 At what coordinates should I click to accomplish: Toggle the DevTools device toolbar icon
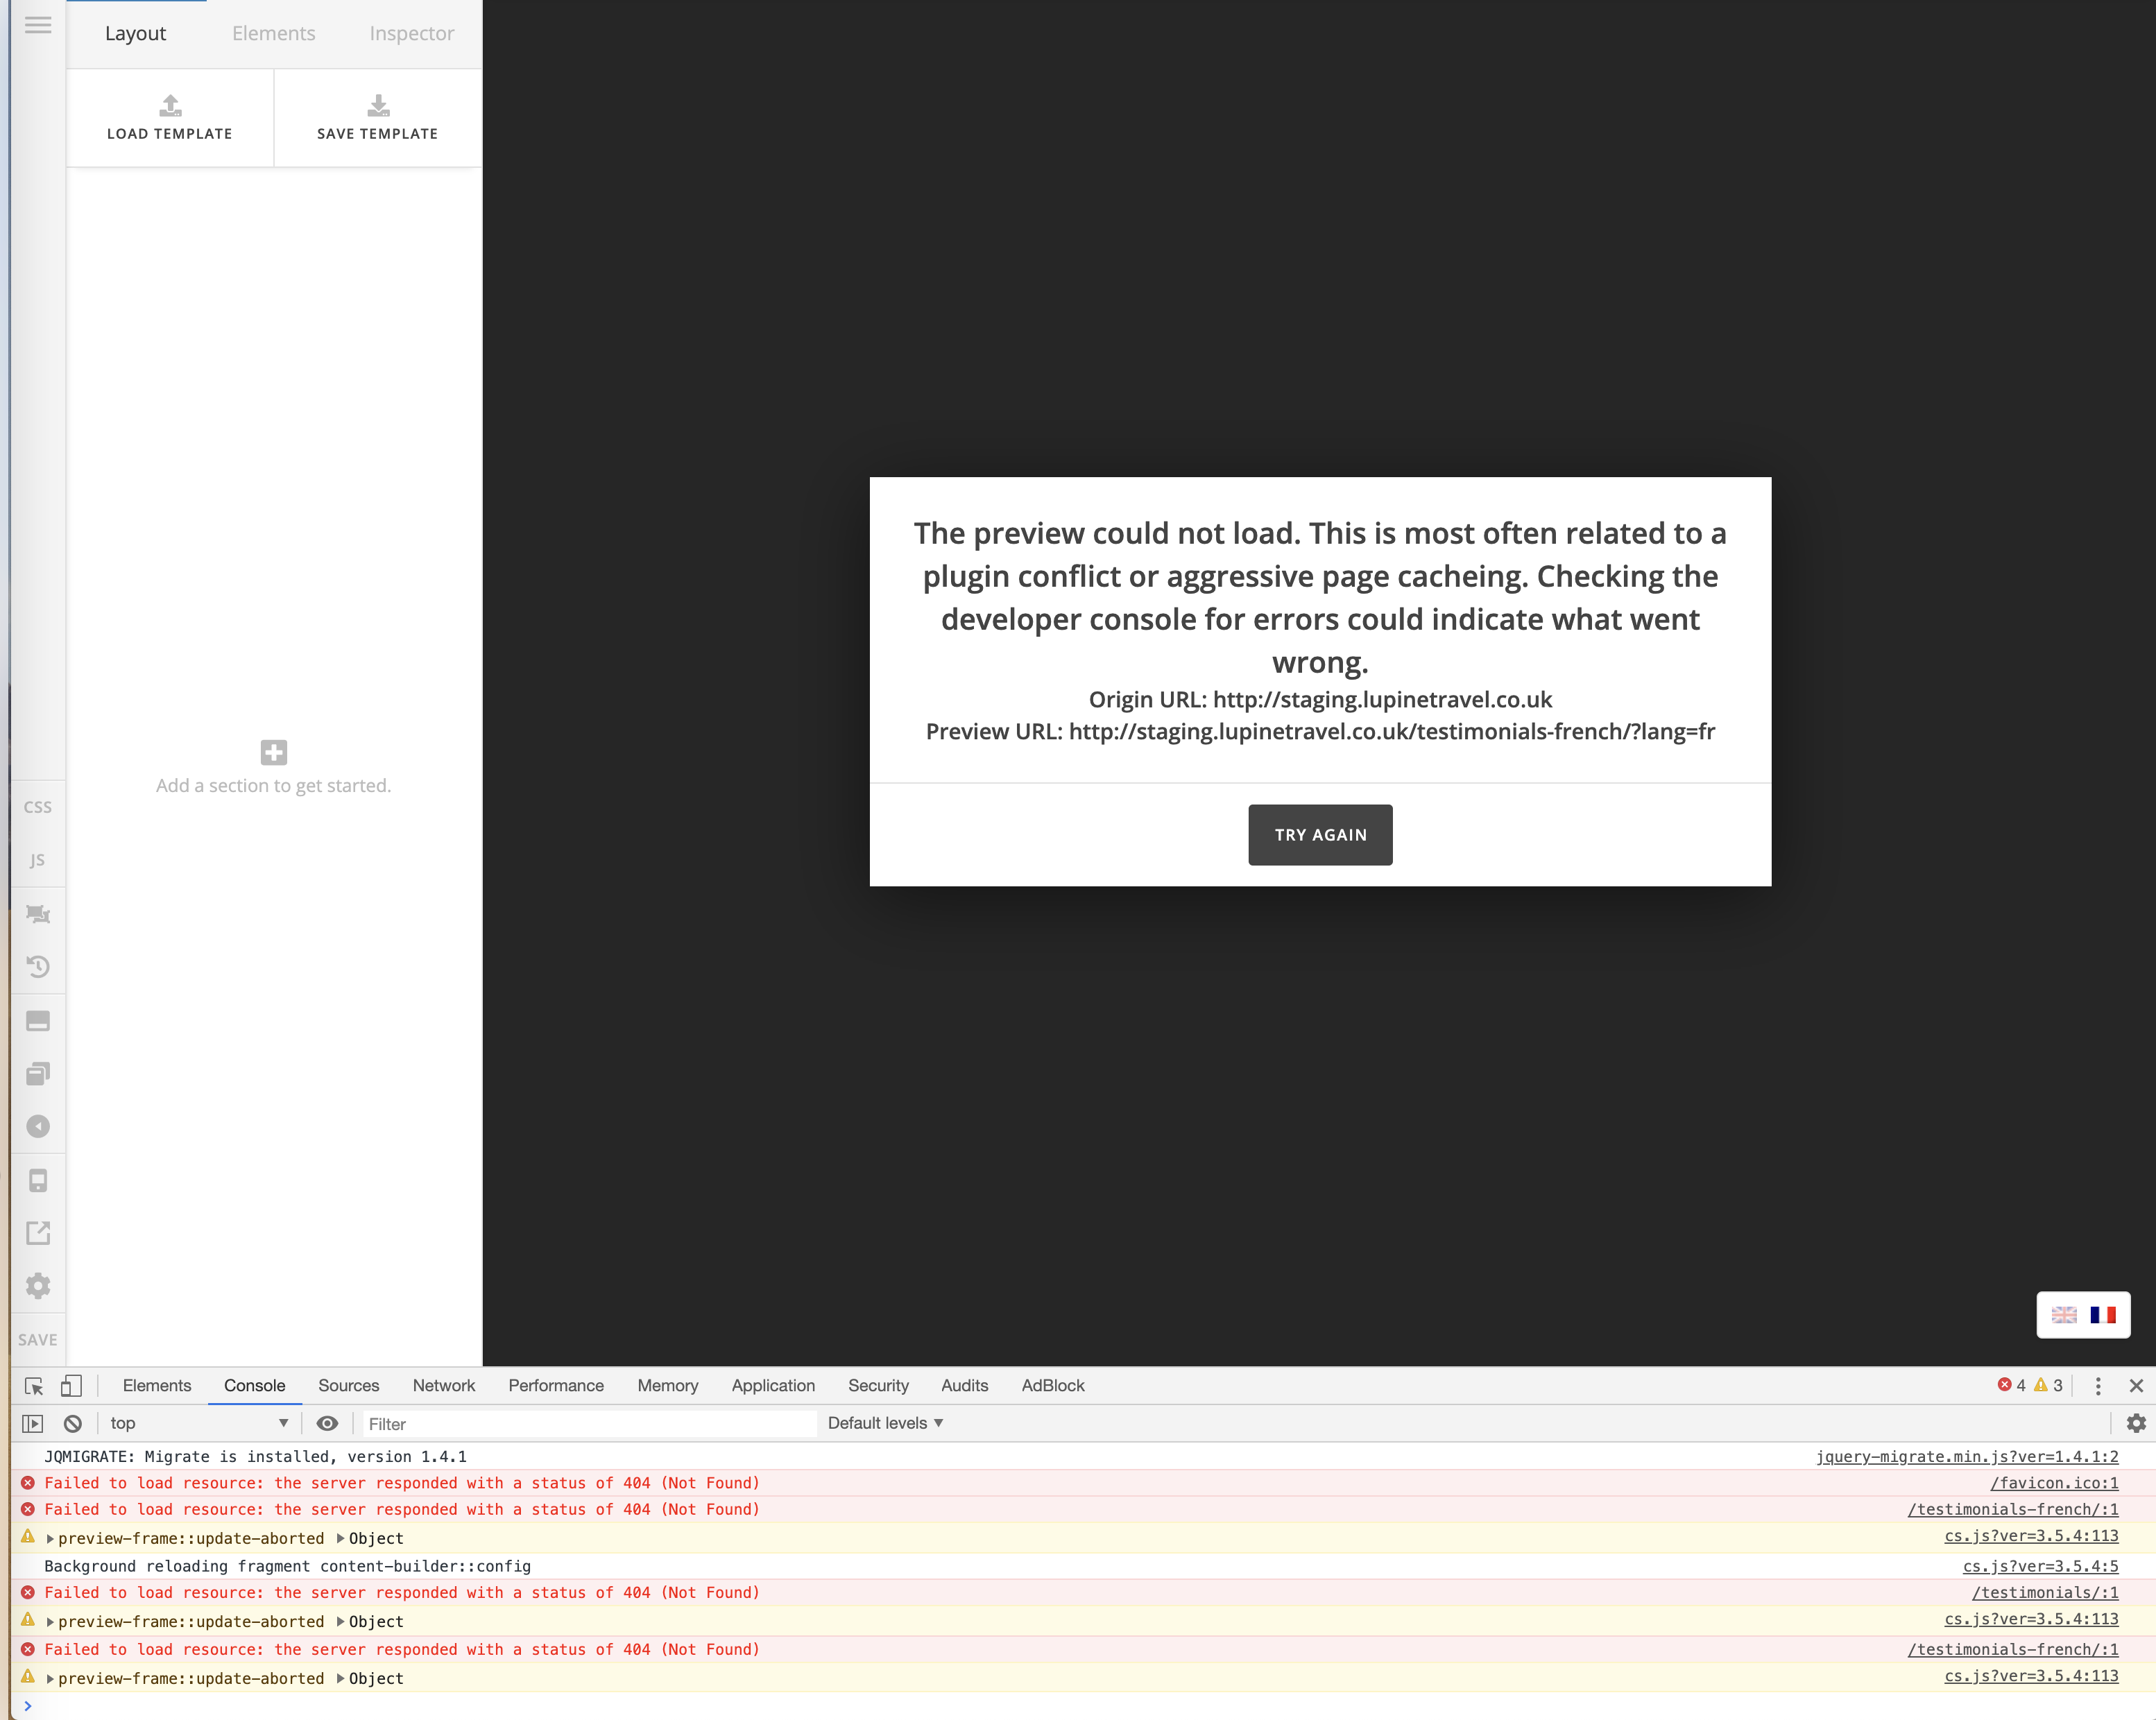coord(71,1386)
